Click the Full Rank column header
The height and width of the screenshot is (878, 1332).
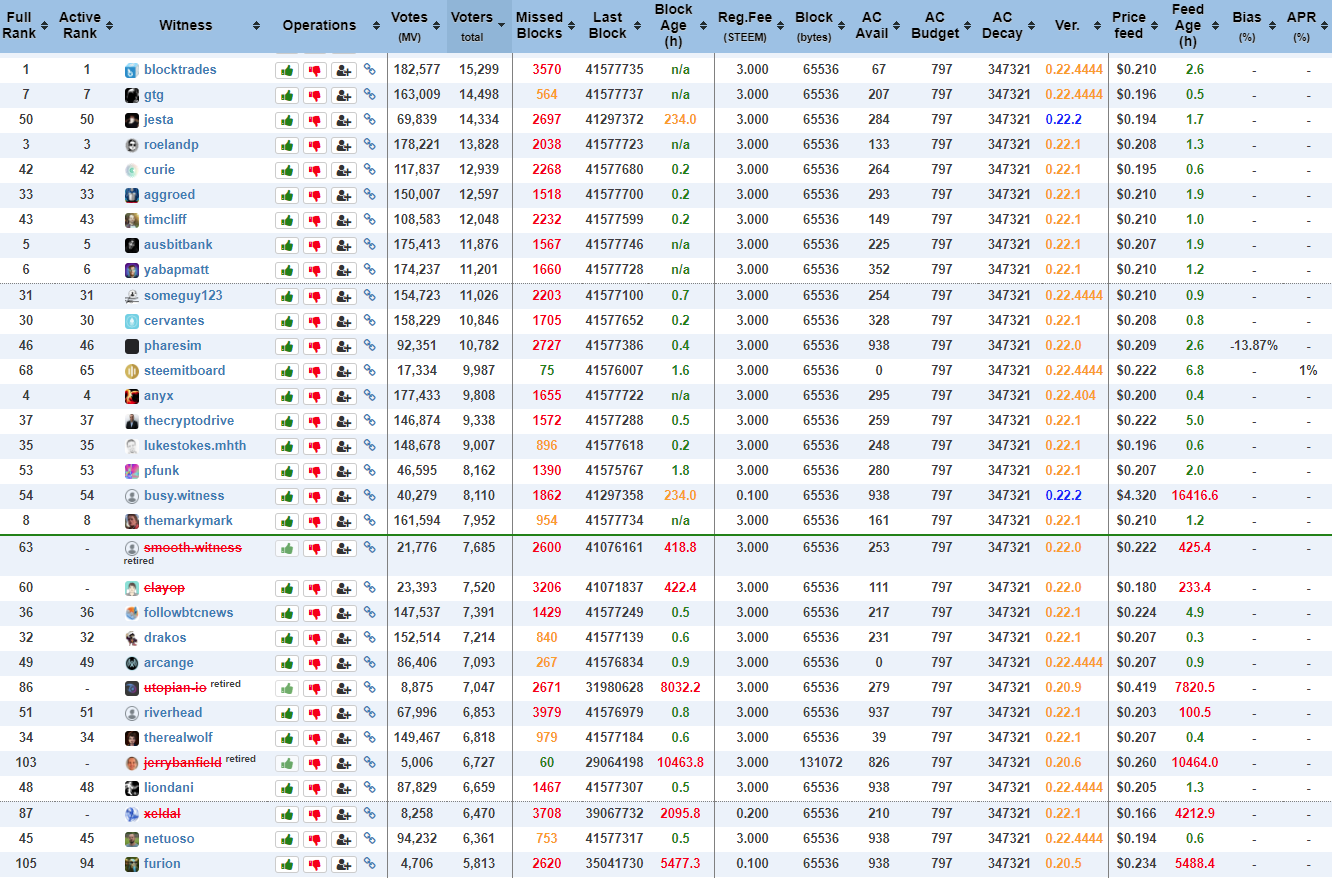(x=20, y=25)
